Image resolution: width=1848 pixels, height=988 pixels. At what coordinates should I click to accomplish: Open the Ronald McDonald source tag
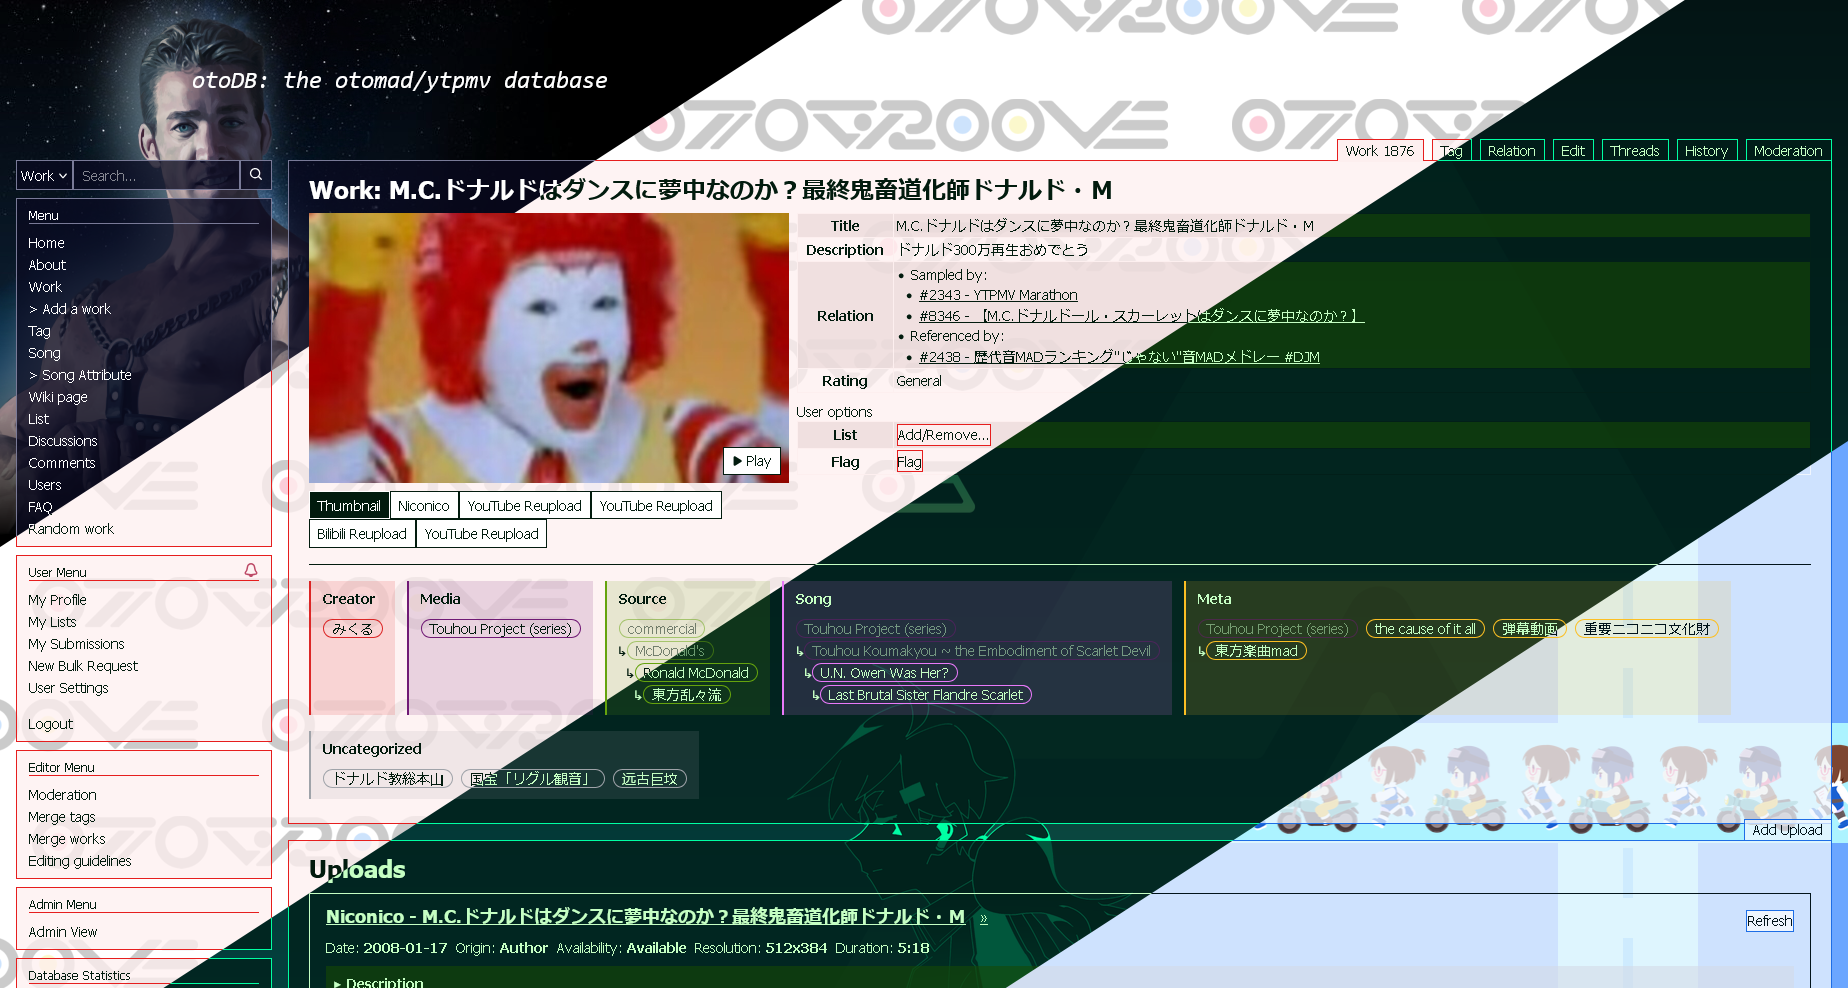pos(696,673)
